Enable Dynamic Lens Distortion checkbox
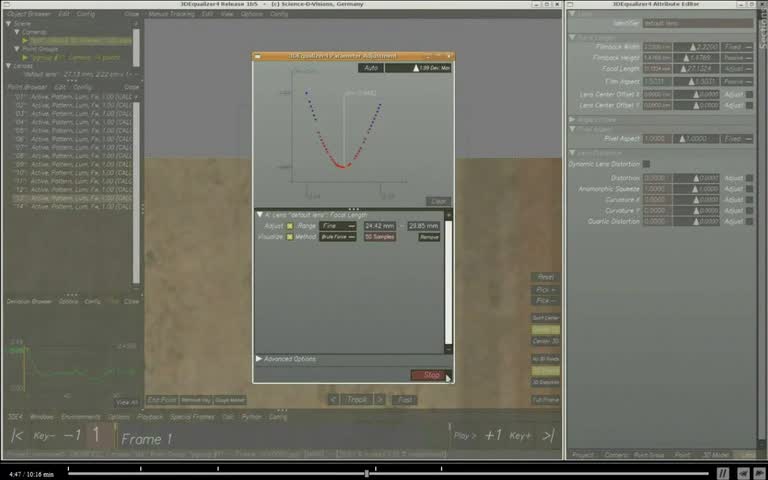 [646, 164]
